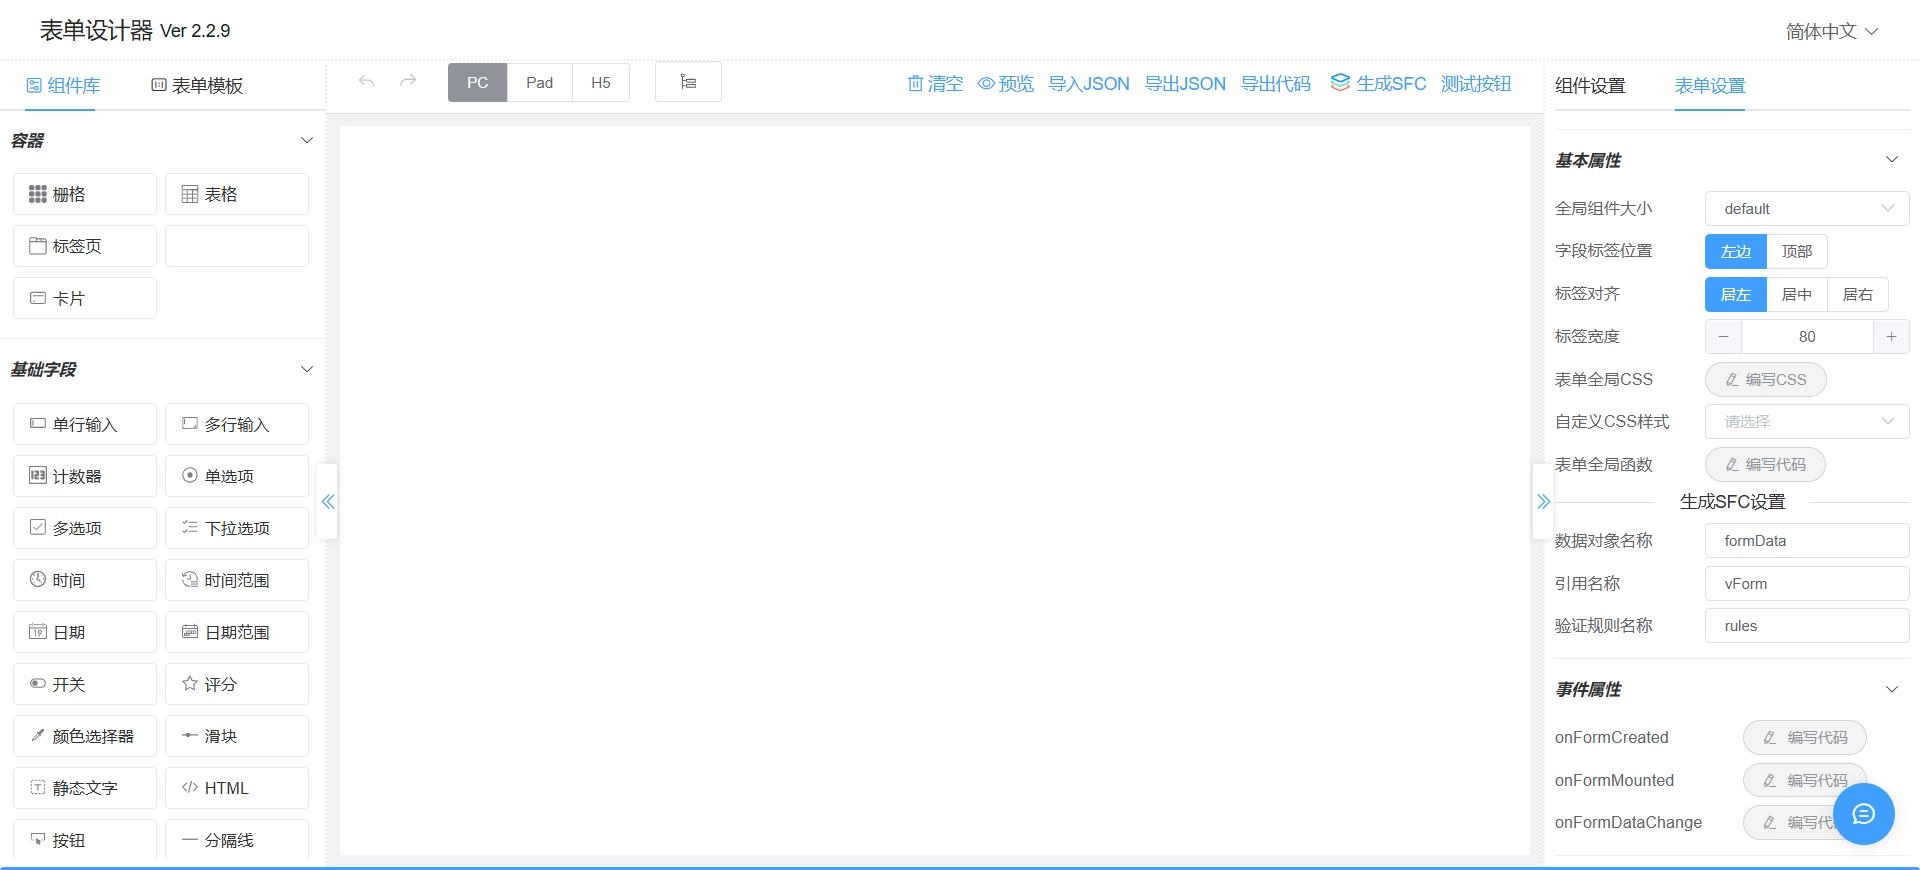Increase label width with plus button
The image size is (1920, 870).
coord(1891,337)
